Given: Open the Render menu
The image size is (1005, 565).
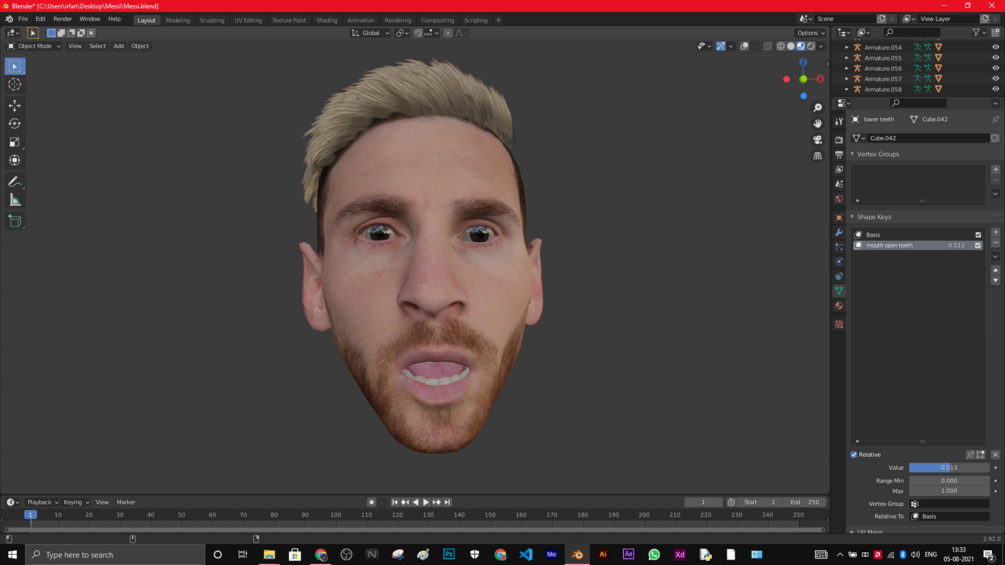Looking at the screenshot, I should (x=62, y=19).
